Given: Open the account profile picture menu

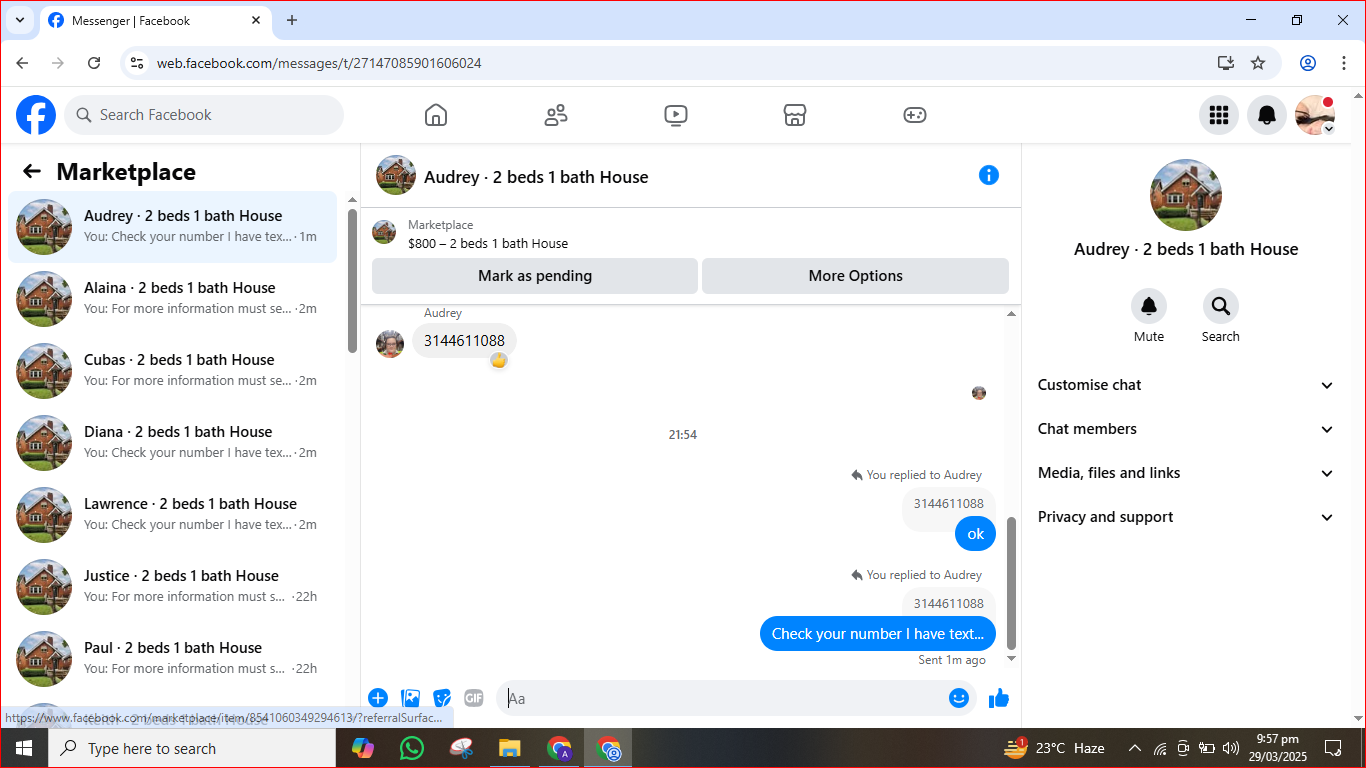Looking at the screenshot, I should pyautogui.click(x=1315, y=115).
